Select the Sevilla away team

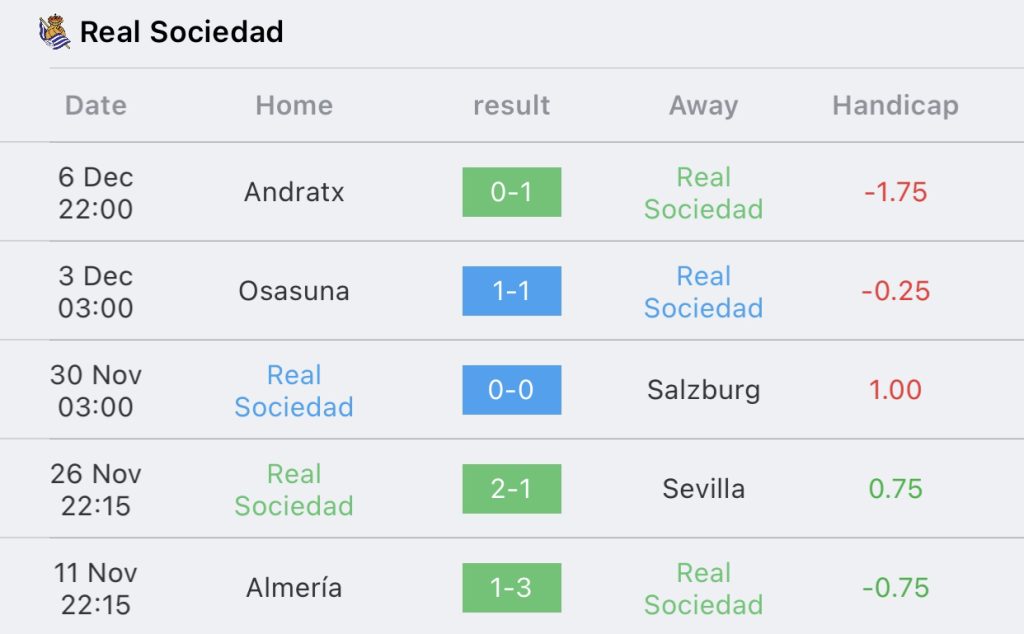pos(703,489)
